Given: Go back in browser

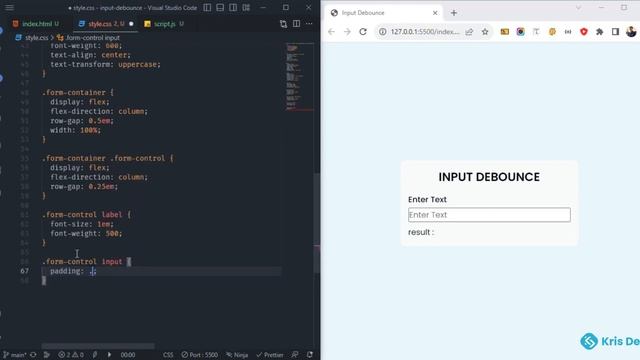Looking at the screenshot, I should point(331,31).
